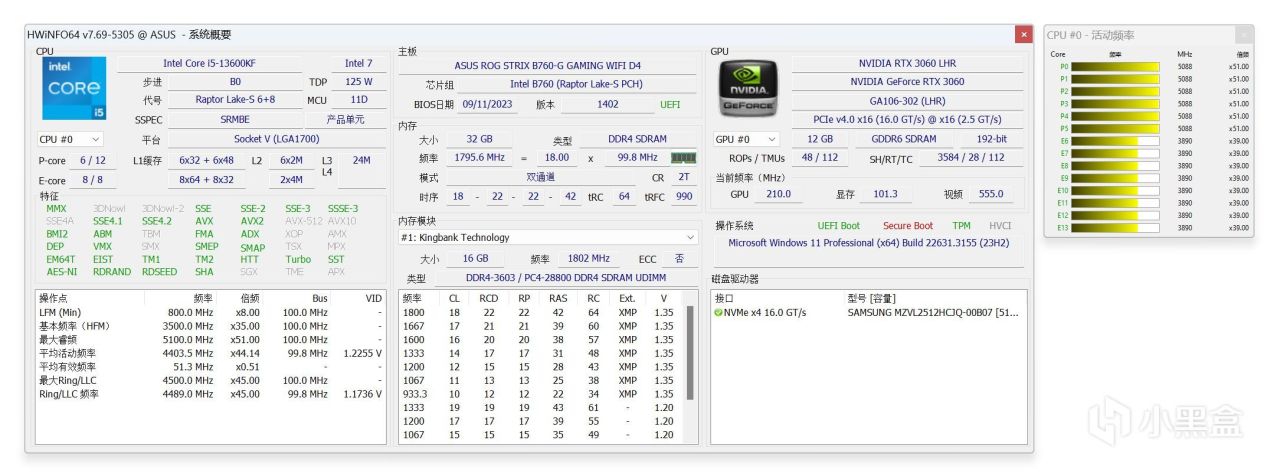
Task: Click the Turbo feature flag
Action: coord(298,259)
